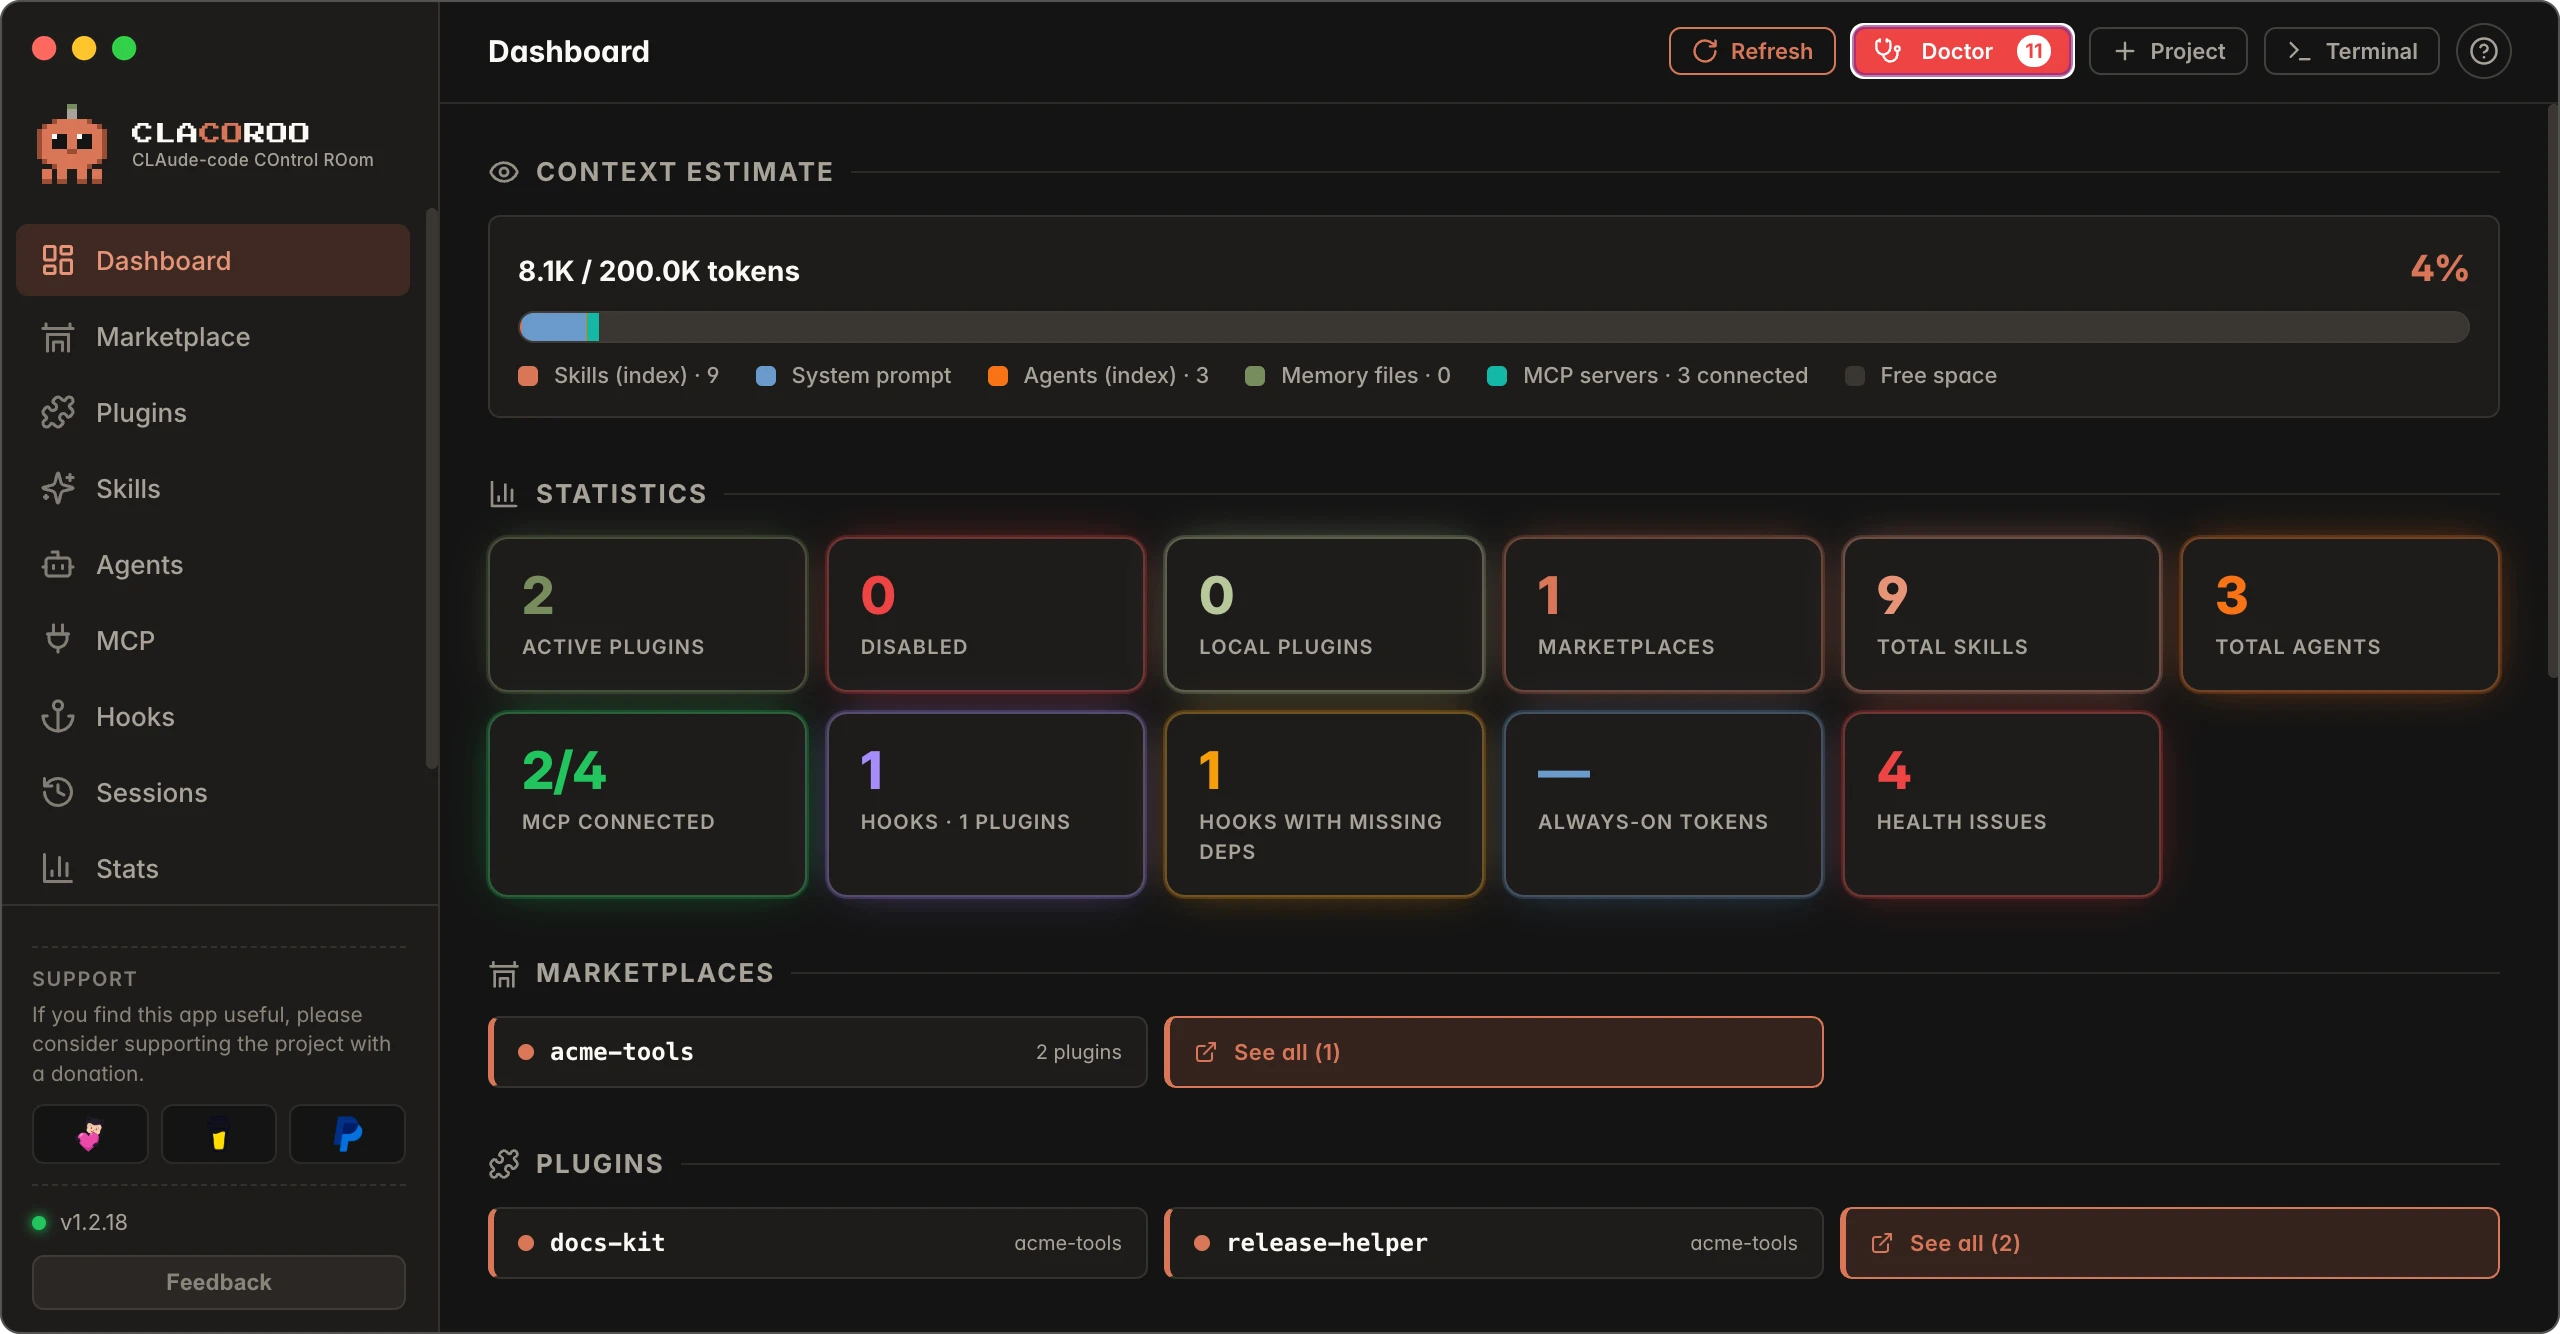Image resolution: width=2560 pixels, height=1334 pixels.
Task: Open the acme-tools marketplace row
Action: [818, 1052]
